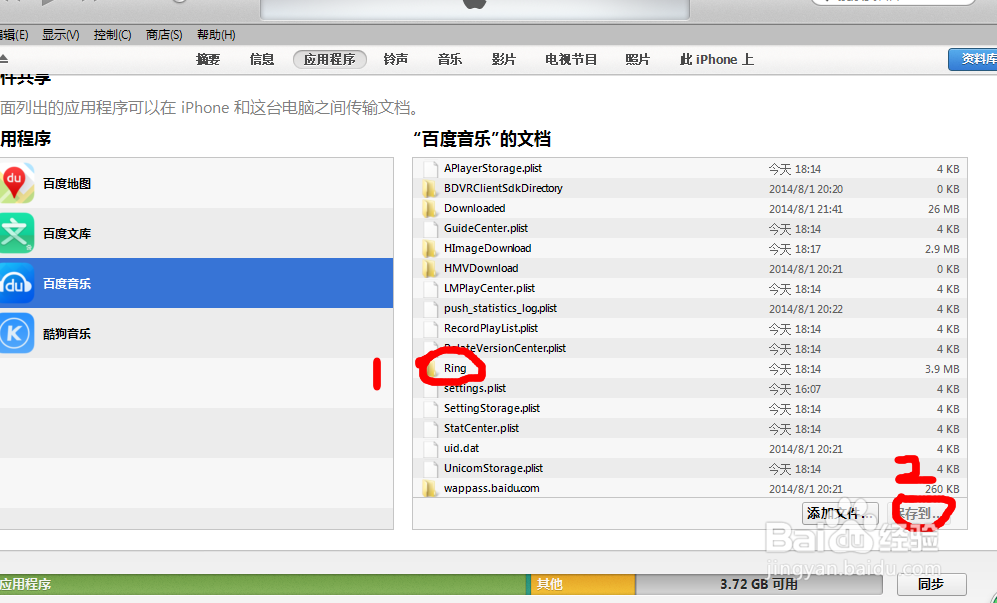The width and height of the screenshot is (997, 603).
Task: Select the UnicomStorage.plist file name
Action: click(x=493, y=468)
